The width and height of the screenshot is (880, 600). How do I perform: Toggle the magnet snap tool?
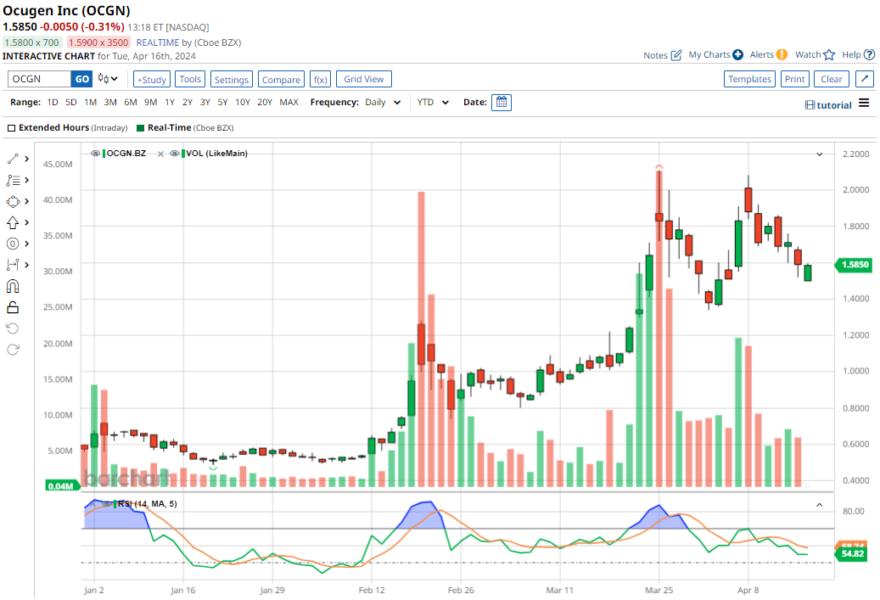12,286
